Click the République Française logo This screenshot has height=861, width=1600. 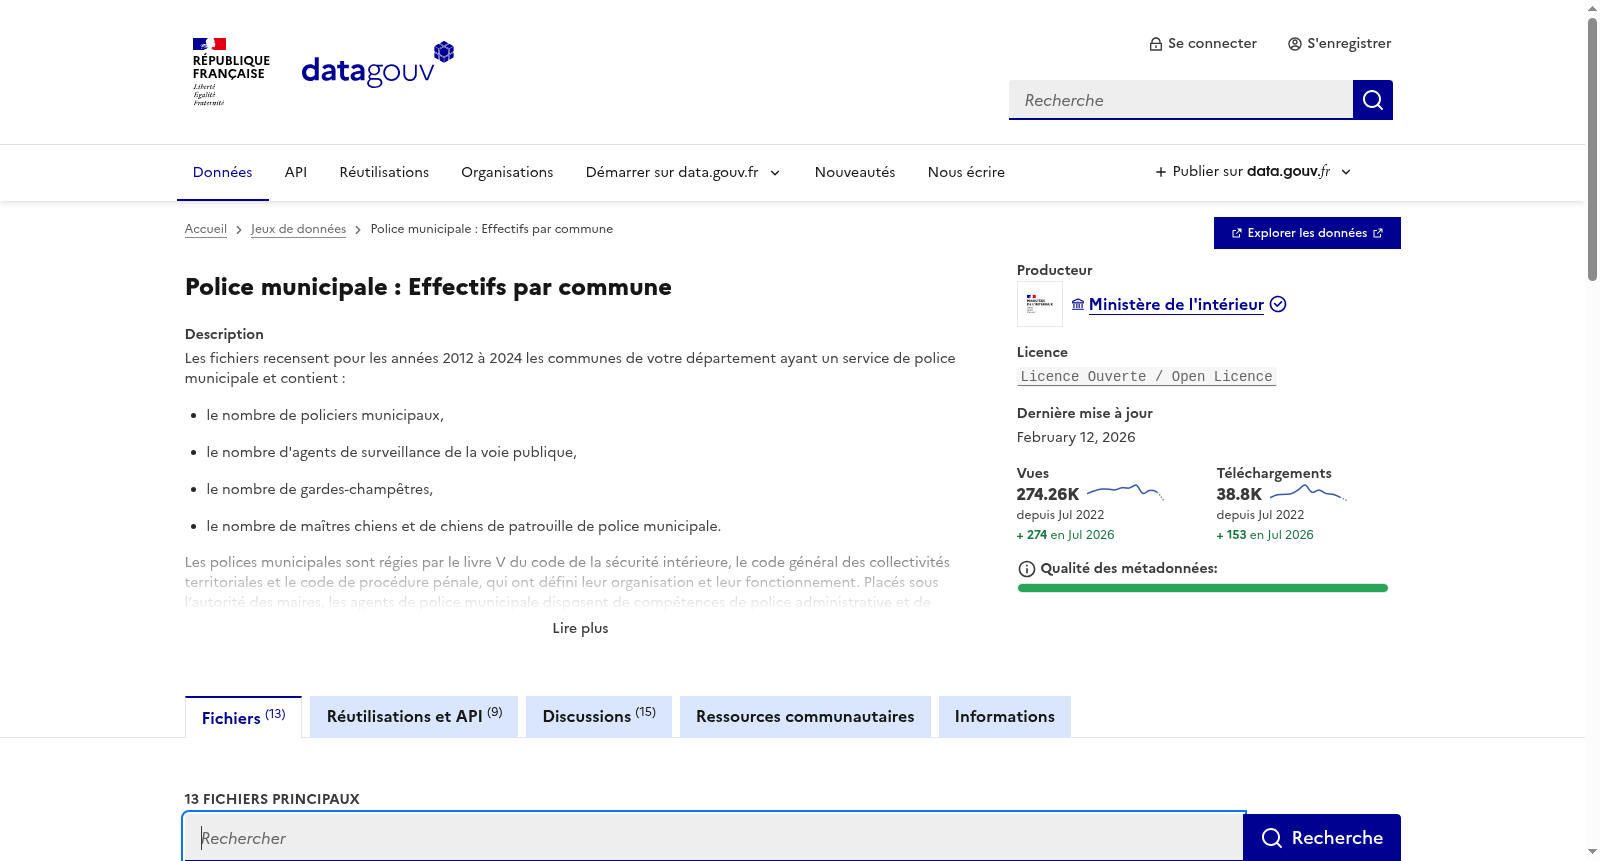coord(231,72)
